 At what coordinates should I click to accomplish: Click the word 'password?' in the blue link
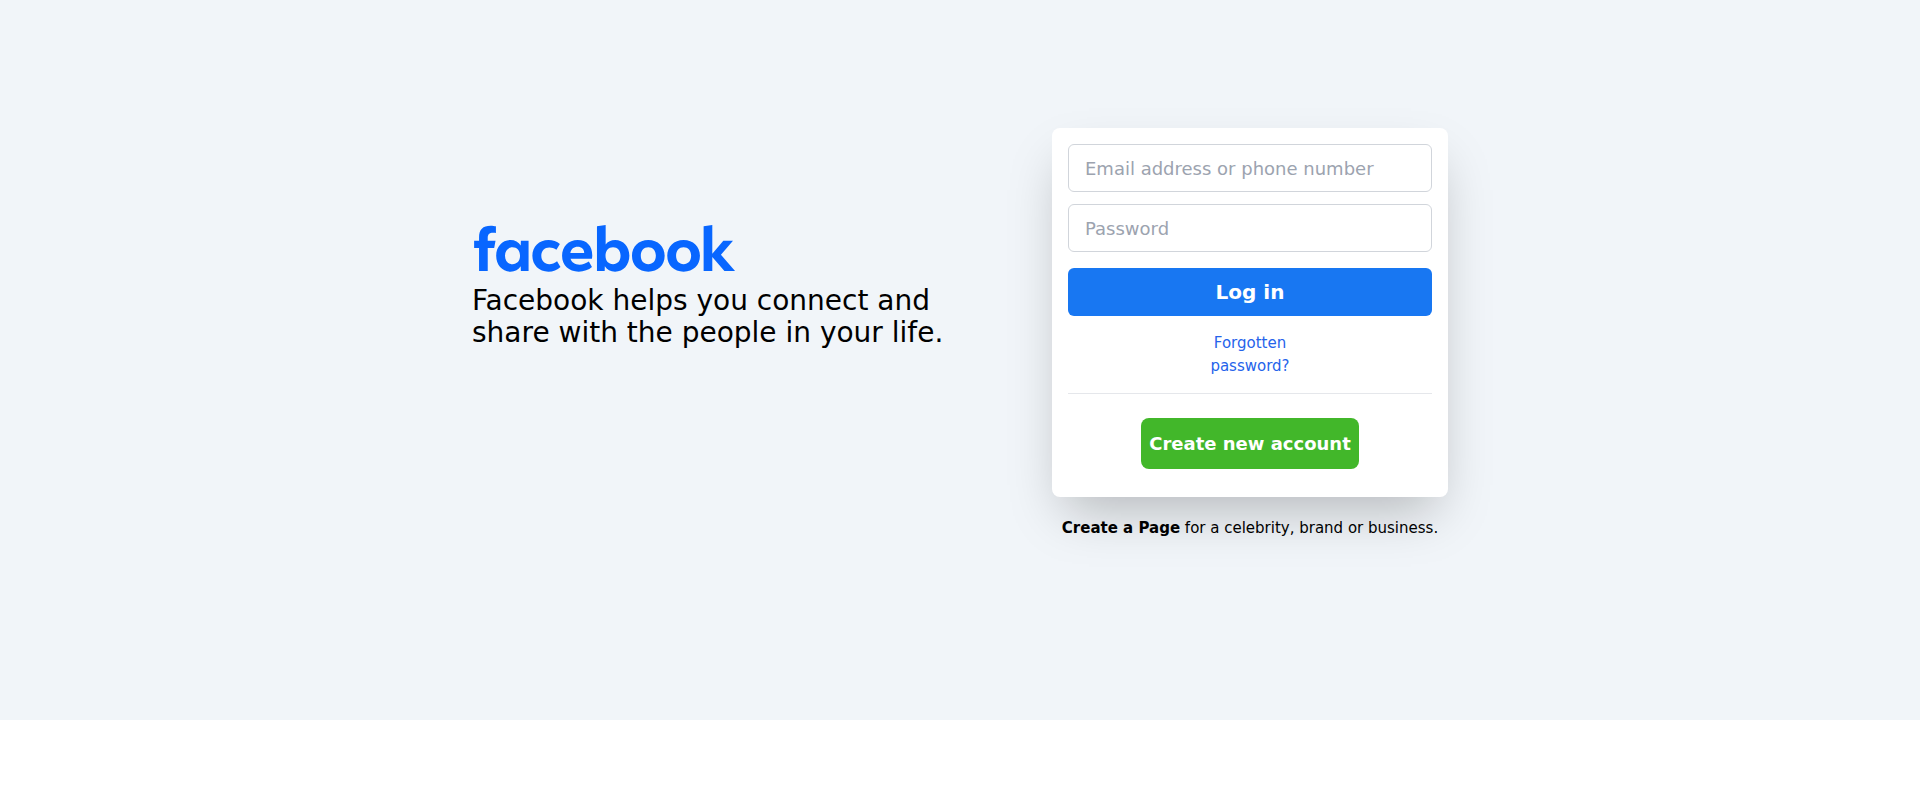pos(1249,366)
